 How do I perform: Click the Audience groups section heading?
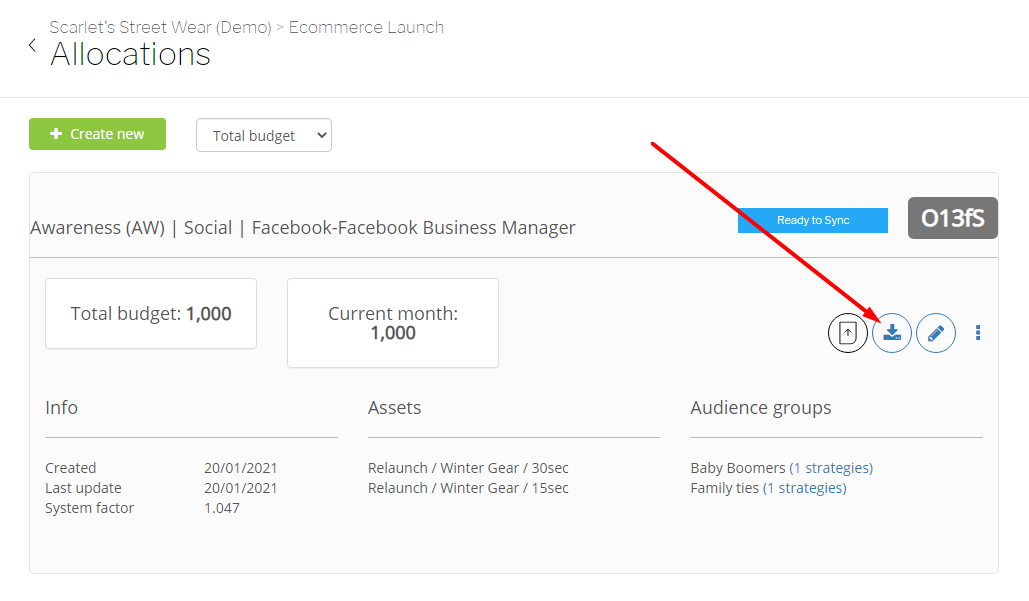point(760,408)
